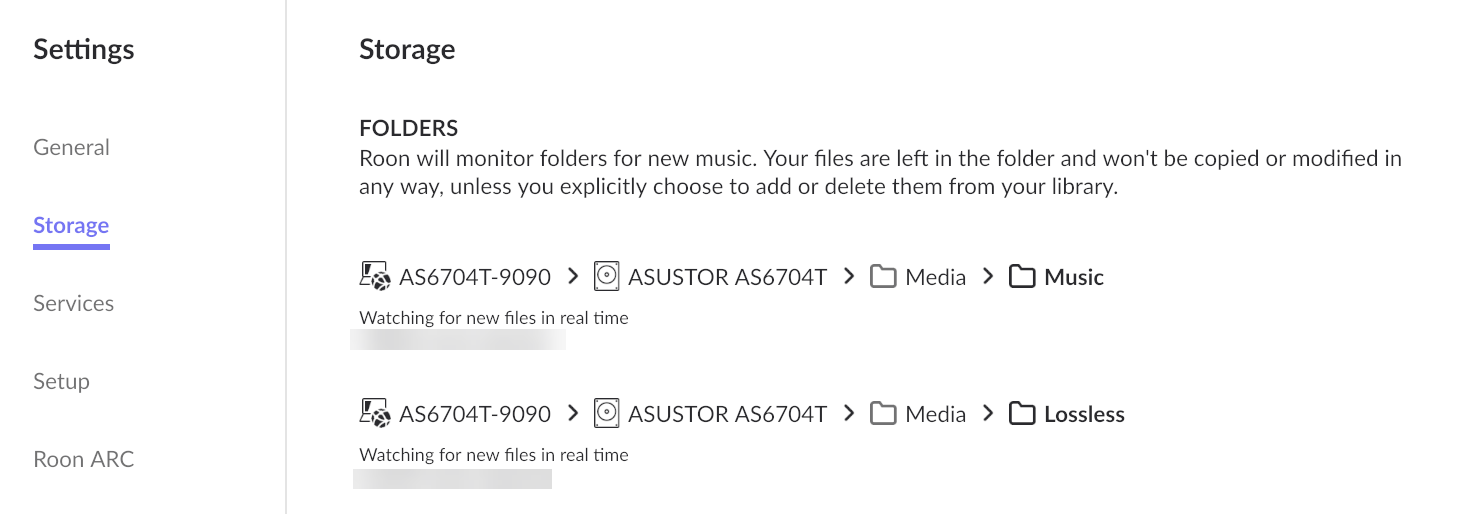This screenshot has height=514, width=1461.
Task: Click chevron after first AS6704T-9090
Action: coord(573,276)
